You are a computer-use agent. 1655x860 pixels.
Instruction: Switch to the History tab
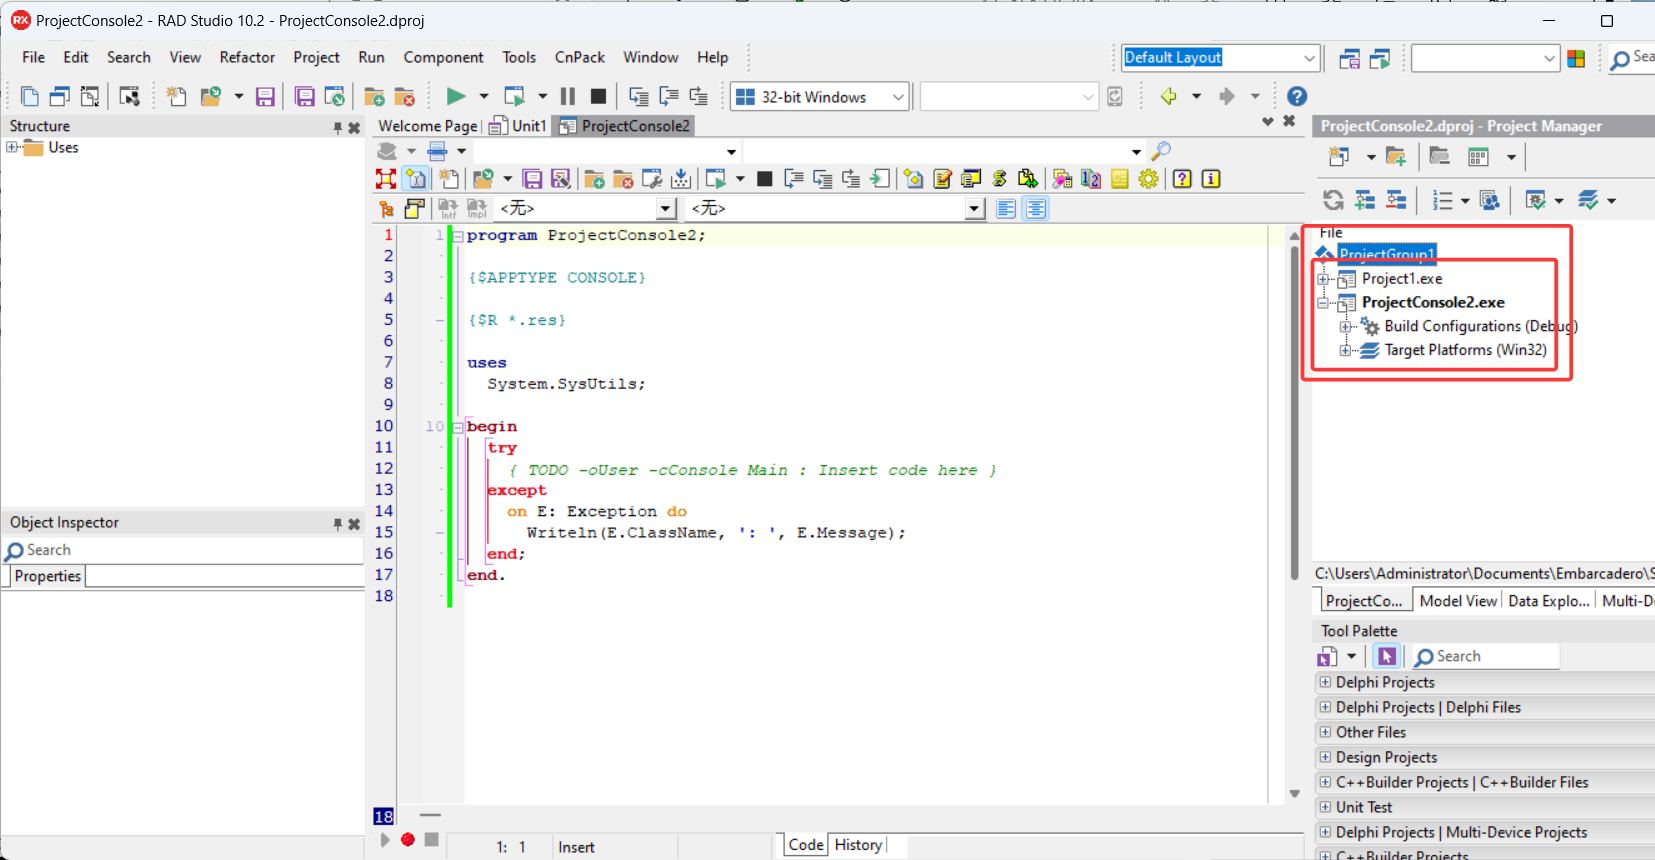pos(858,845)
